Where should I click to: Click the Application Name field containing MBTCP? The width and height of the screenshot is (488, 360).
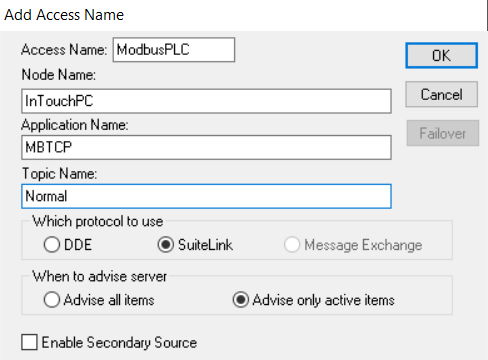click(206, 147)
